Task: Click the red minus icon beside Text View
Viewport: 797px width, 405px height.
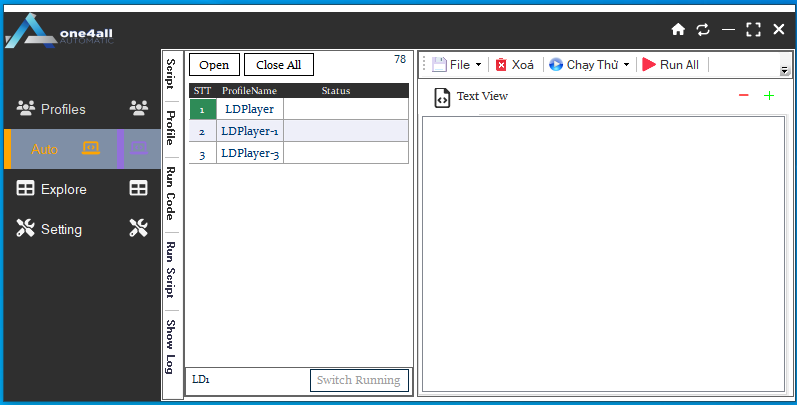Action: point(743,96)
